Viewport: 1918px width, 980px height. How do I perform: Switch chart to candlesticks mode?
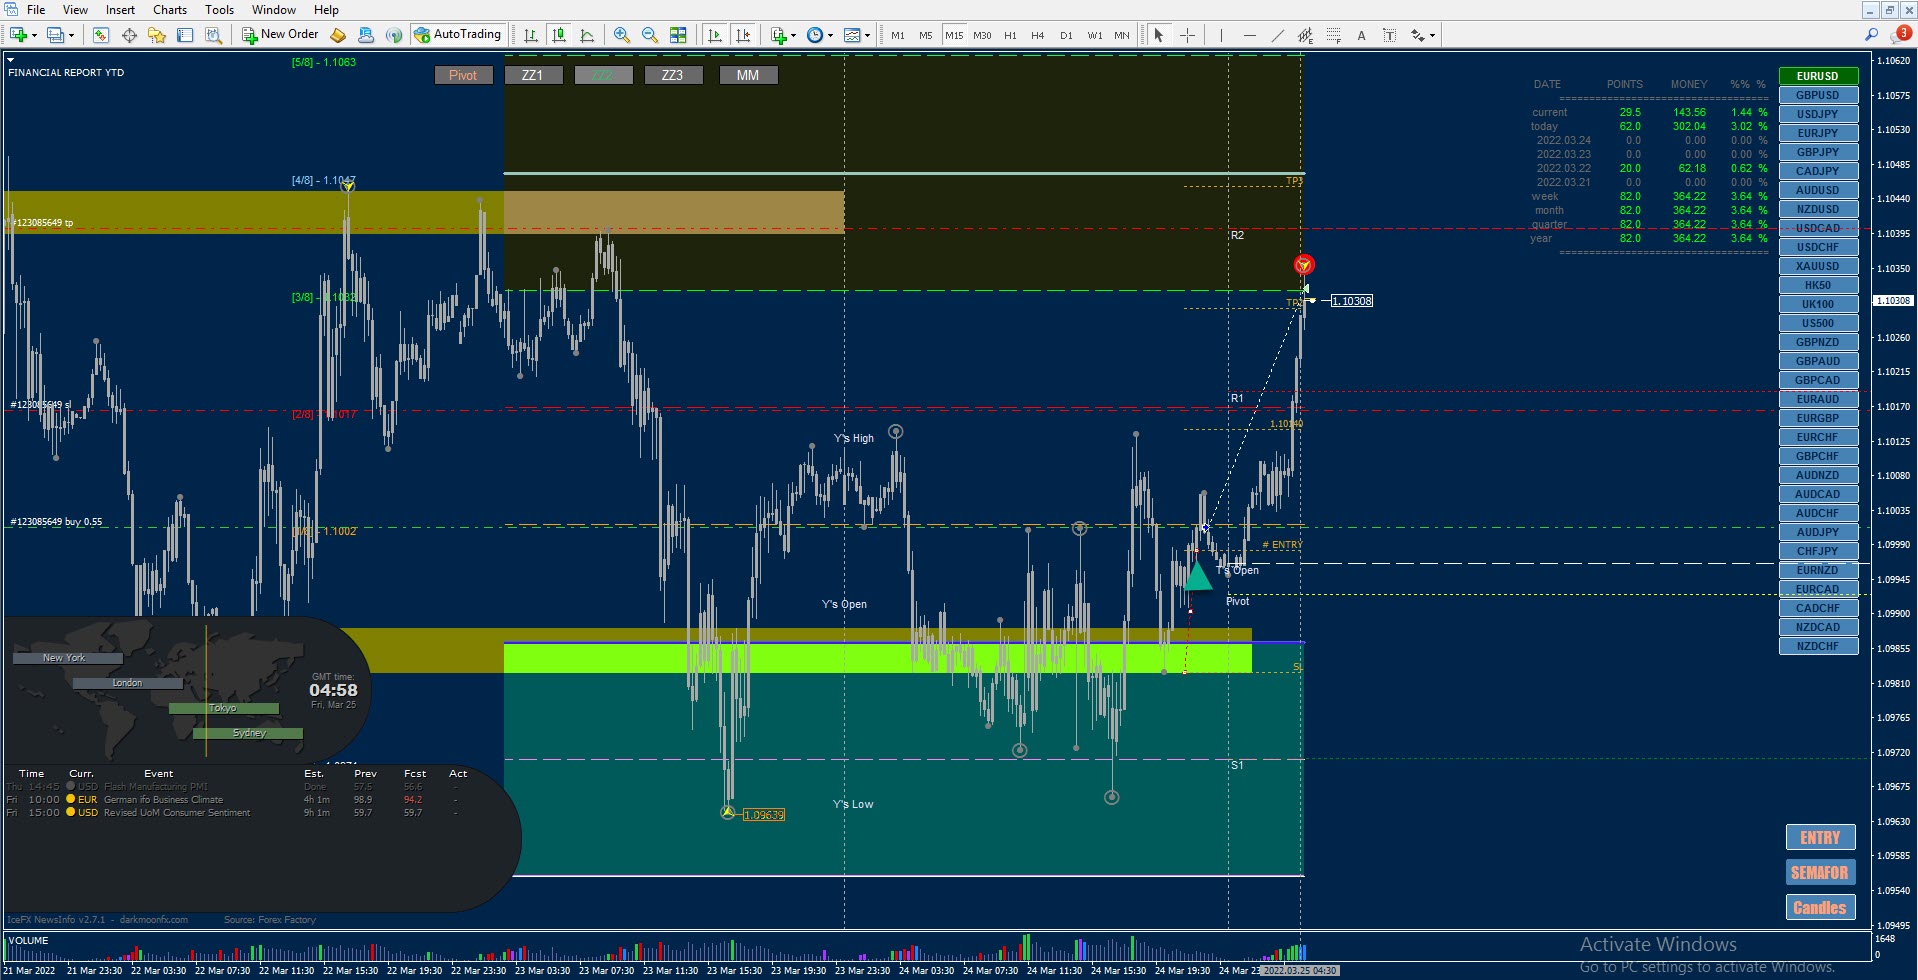(x=559, y=35)
